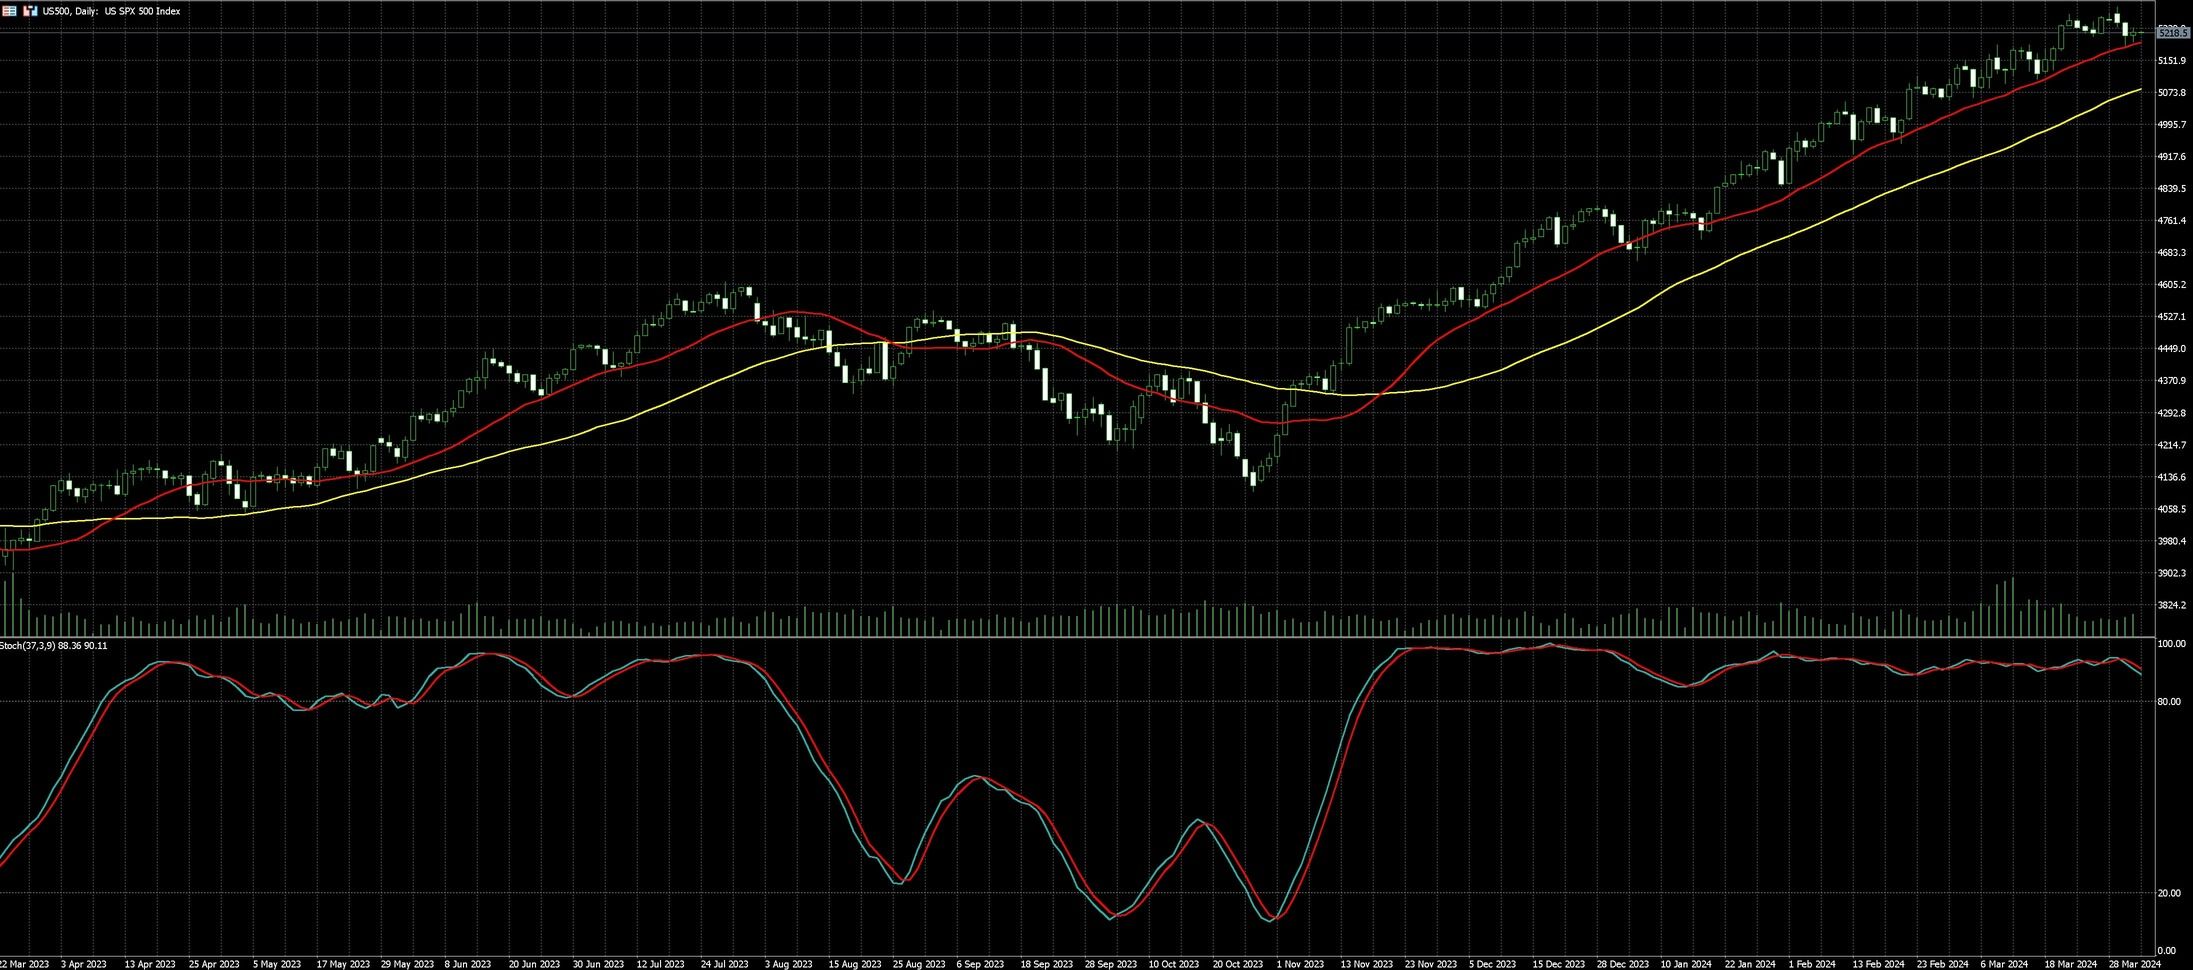The image size is (2193, 970).
Task: Click the 15 Dec 2023 date label
Action: tap(1559, 964)
